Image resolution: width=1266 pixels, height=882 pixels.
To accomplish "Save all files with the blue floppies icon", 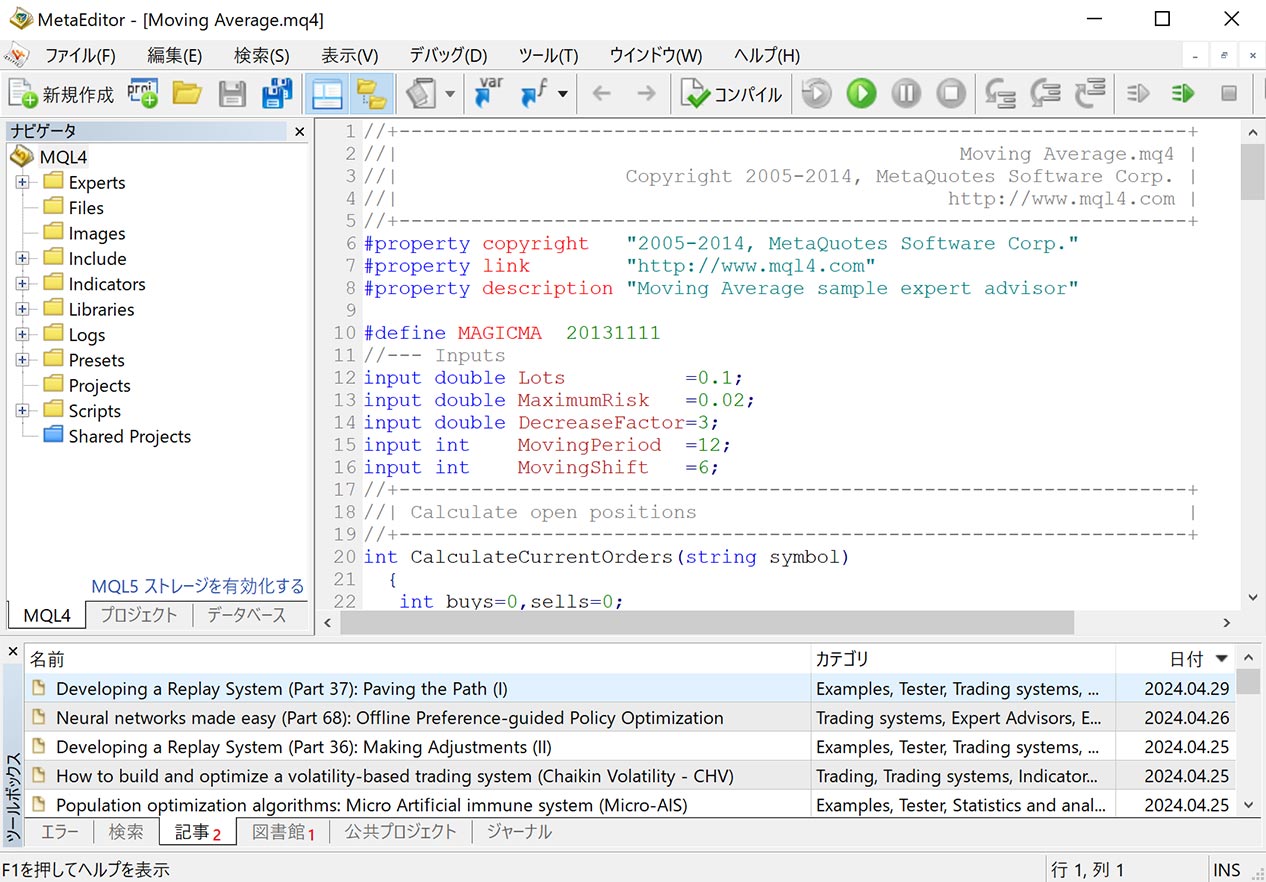I will (277, 94).
